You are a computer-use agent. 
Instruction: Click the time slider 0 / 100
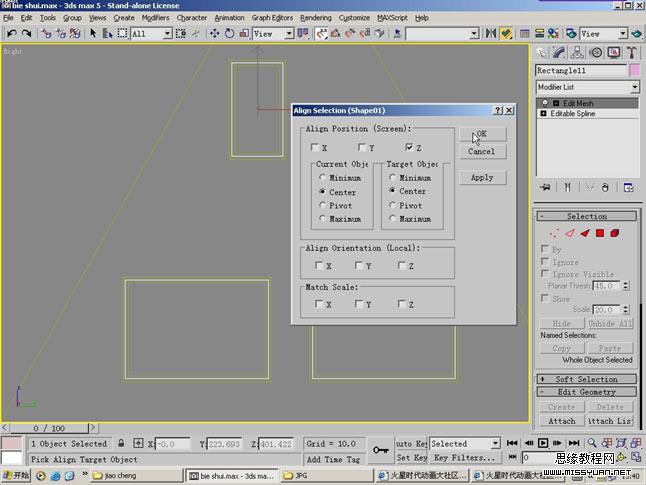click(49, 428)
